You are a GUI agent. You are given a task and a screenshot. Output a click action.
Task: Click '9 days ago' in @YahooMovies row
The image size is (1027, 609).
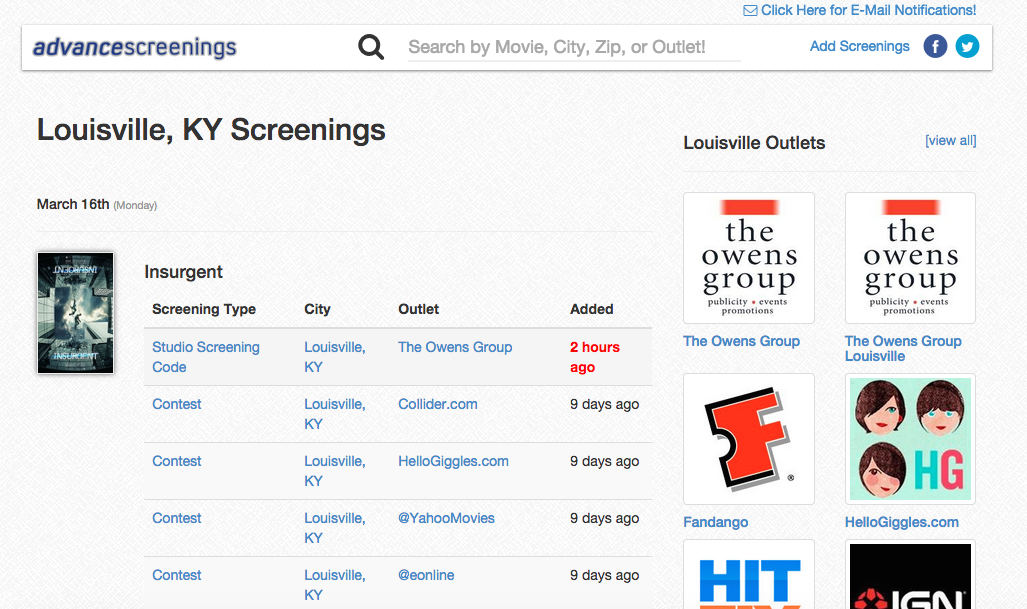[605, 518]
